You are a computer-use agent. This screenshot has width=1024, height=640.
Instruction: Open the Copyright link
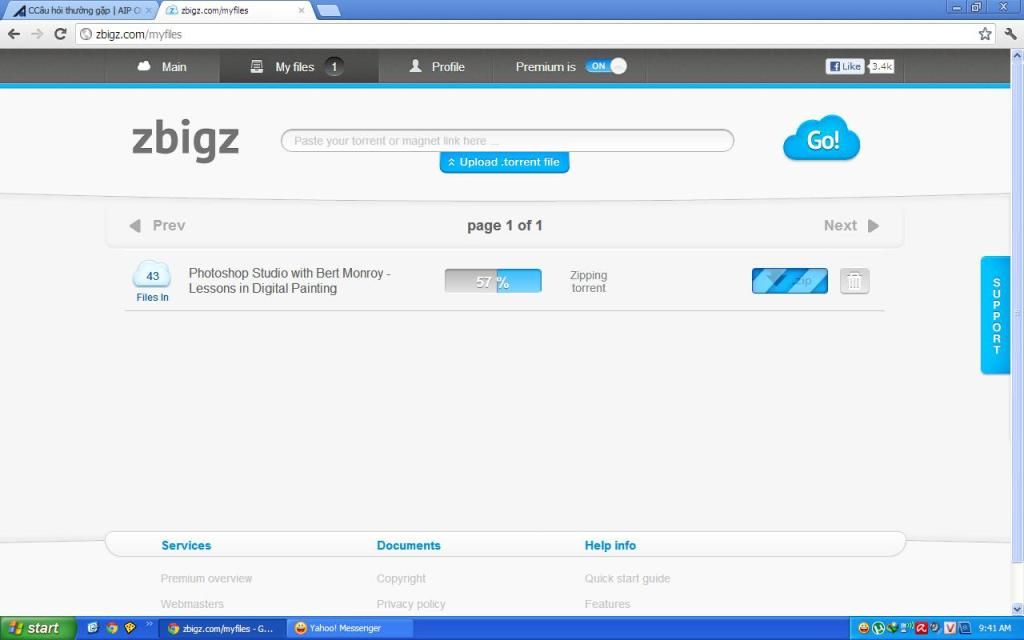click(x=401, y=579)
